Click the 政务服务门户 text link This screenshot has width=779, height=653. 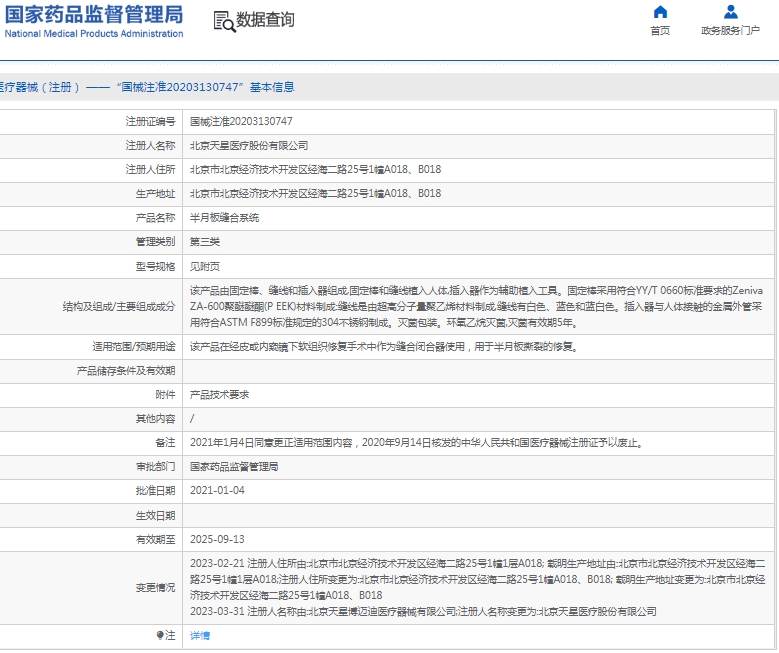click(730, 31)
